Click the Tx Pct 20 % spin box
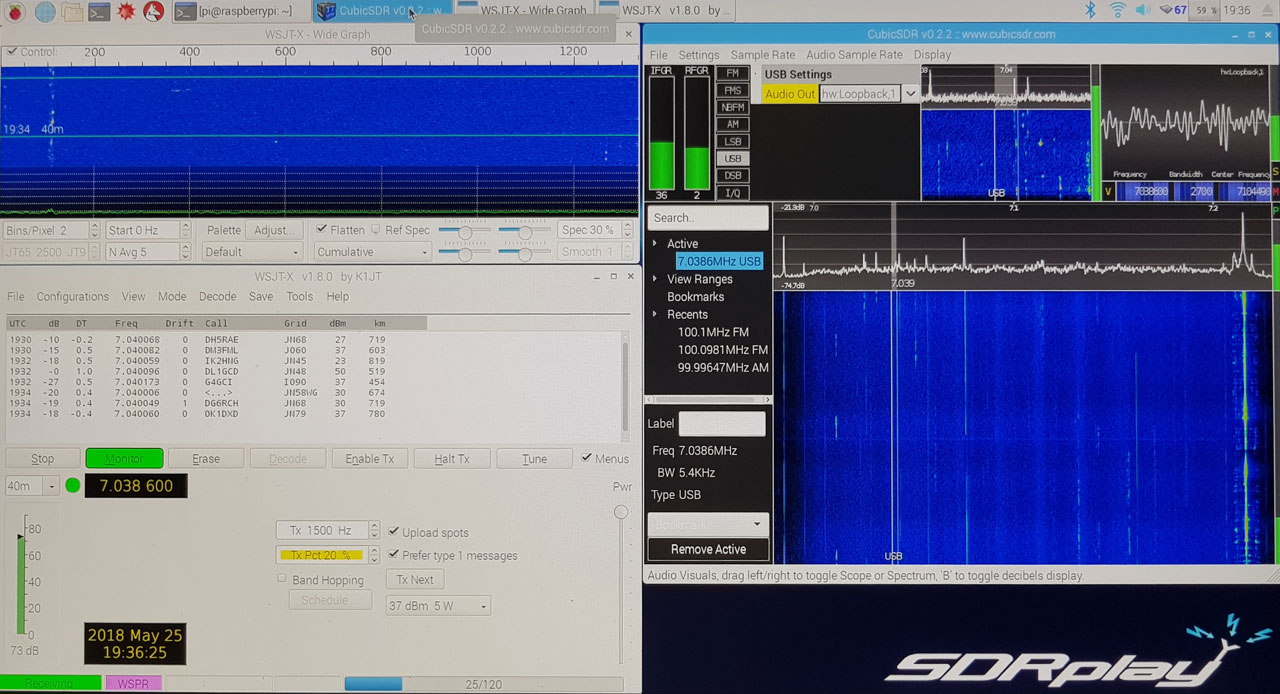The image size is (1280, 694). coord(328,555)
